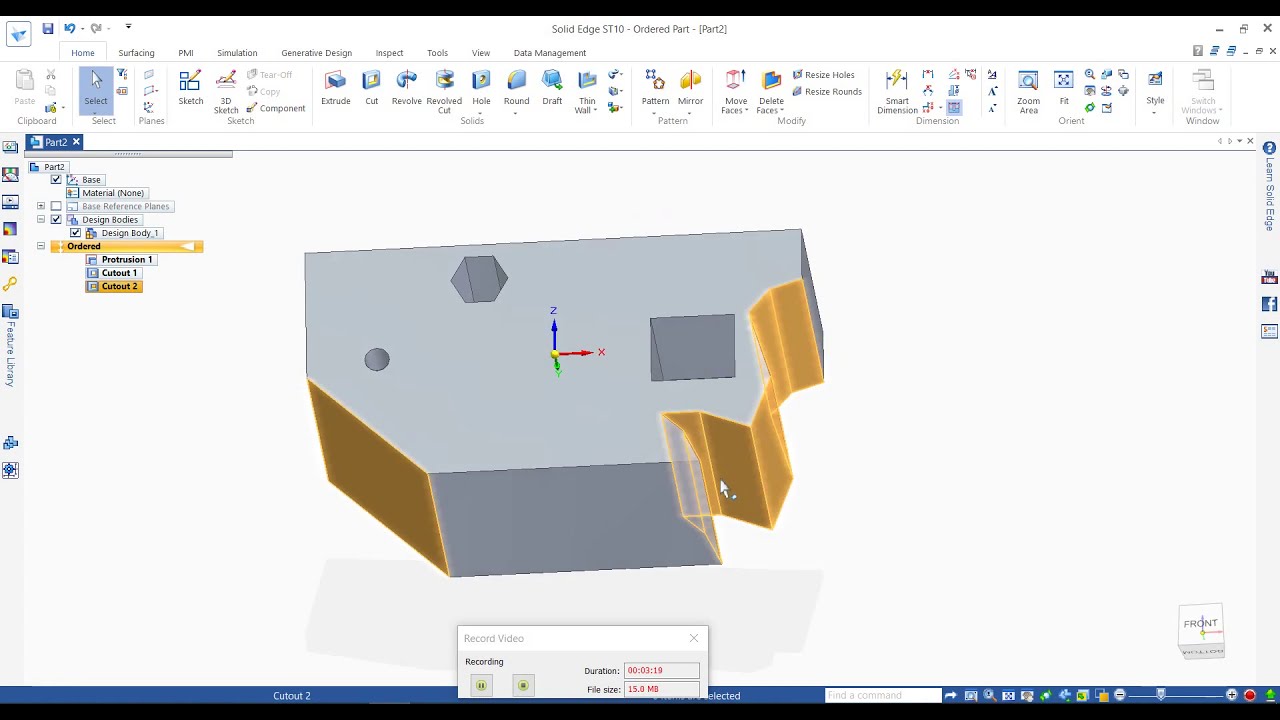Screen dimensions: 1280x720
Task: Toggle Design Bodies checkbox
Action: [x=56, y=220]
